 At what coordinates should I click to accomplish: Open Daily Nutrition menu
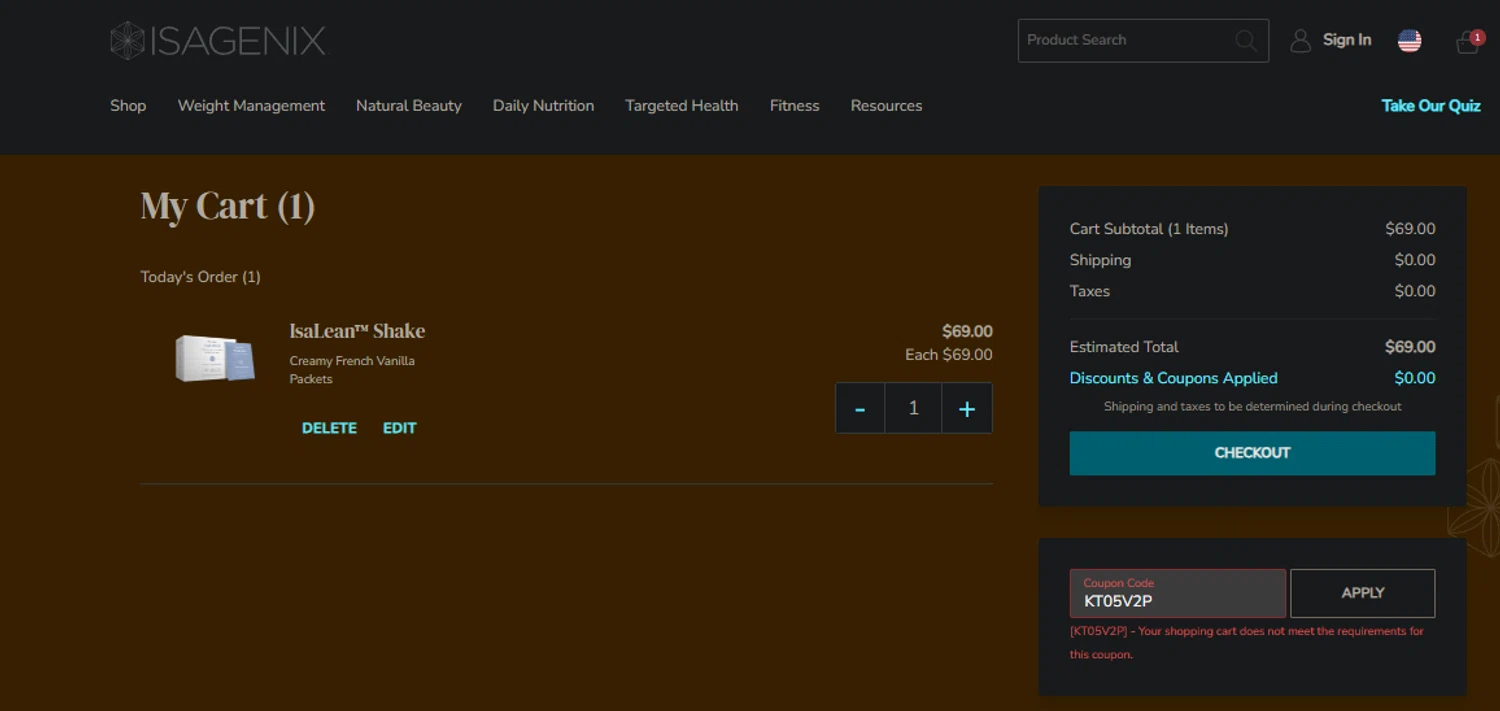[x=543, y=105]
